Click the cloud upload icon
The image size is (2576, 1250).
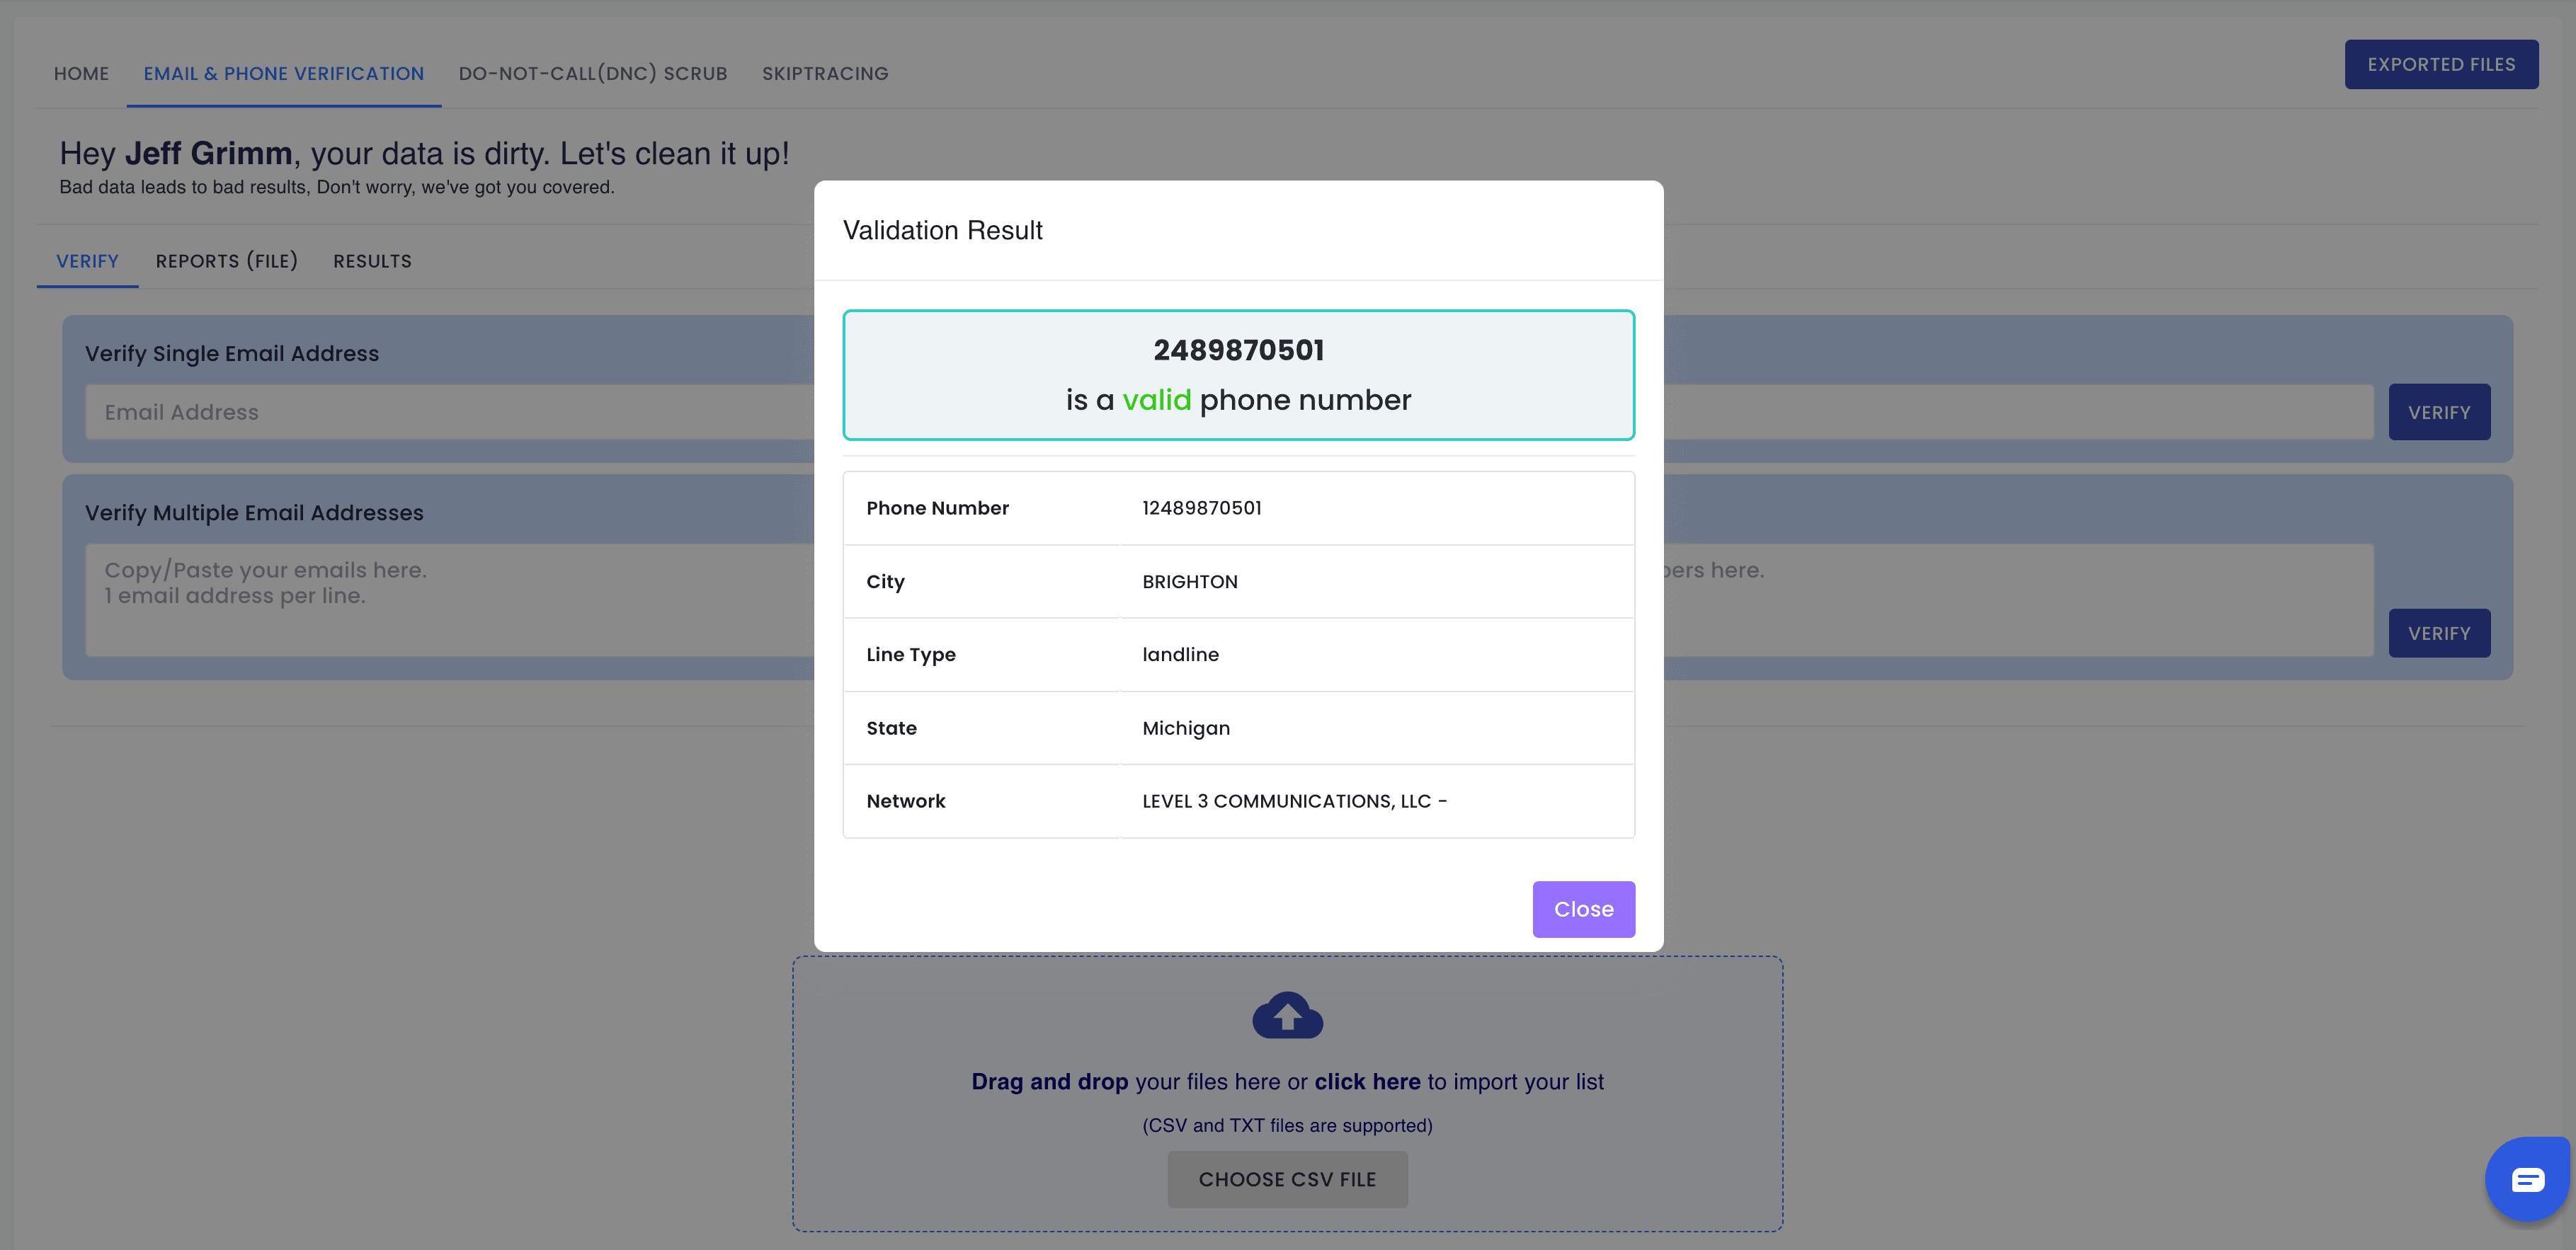pyautogui.click(x=1287, y=1014)
